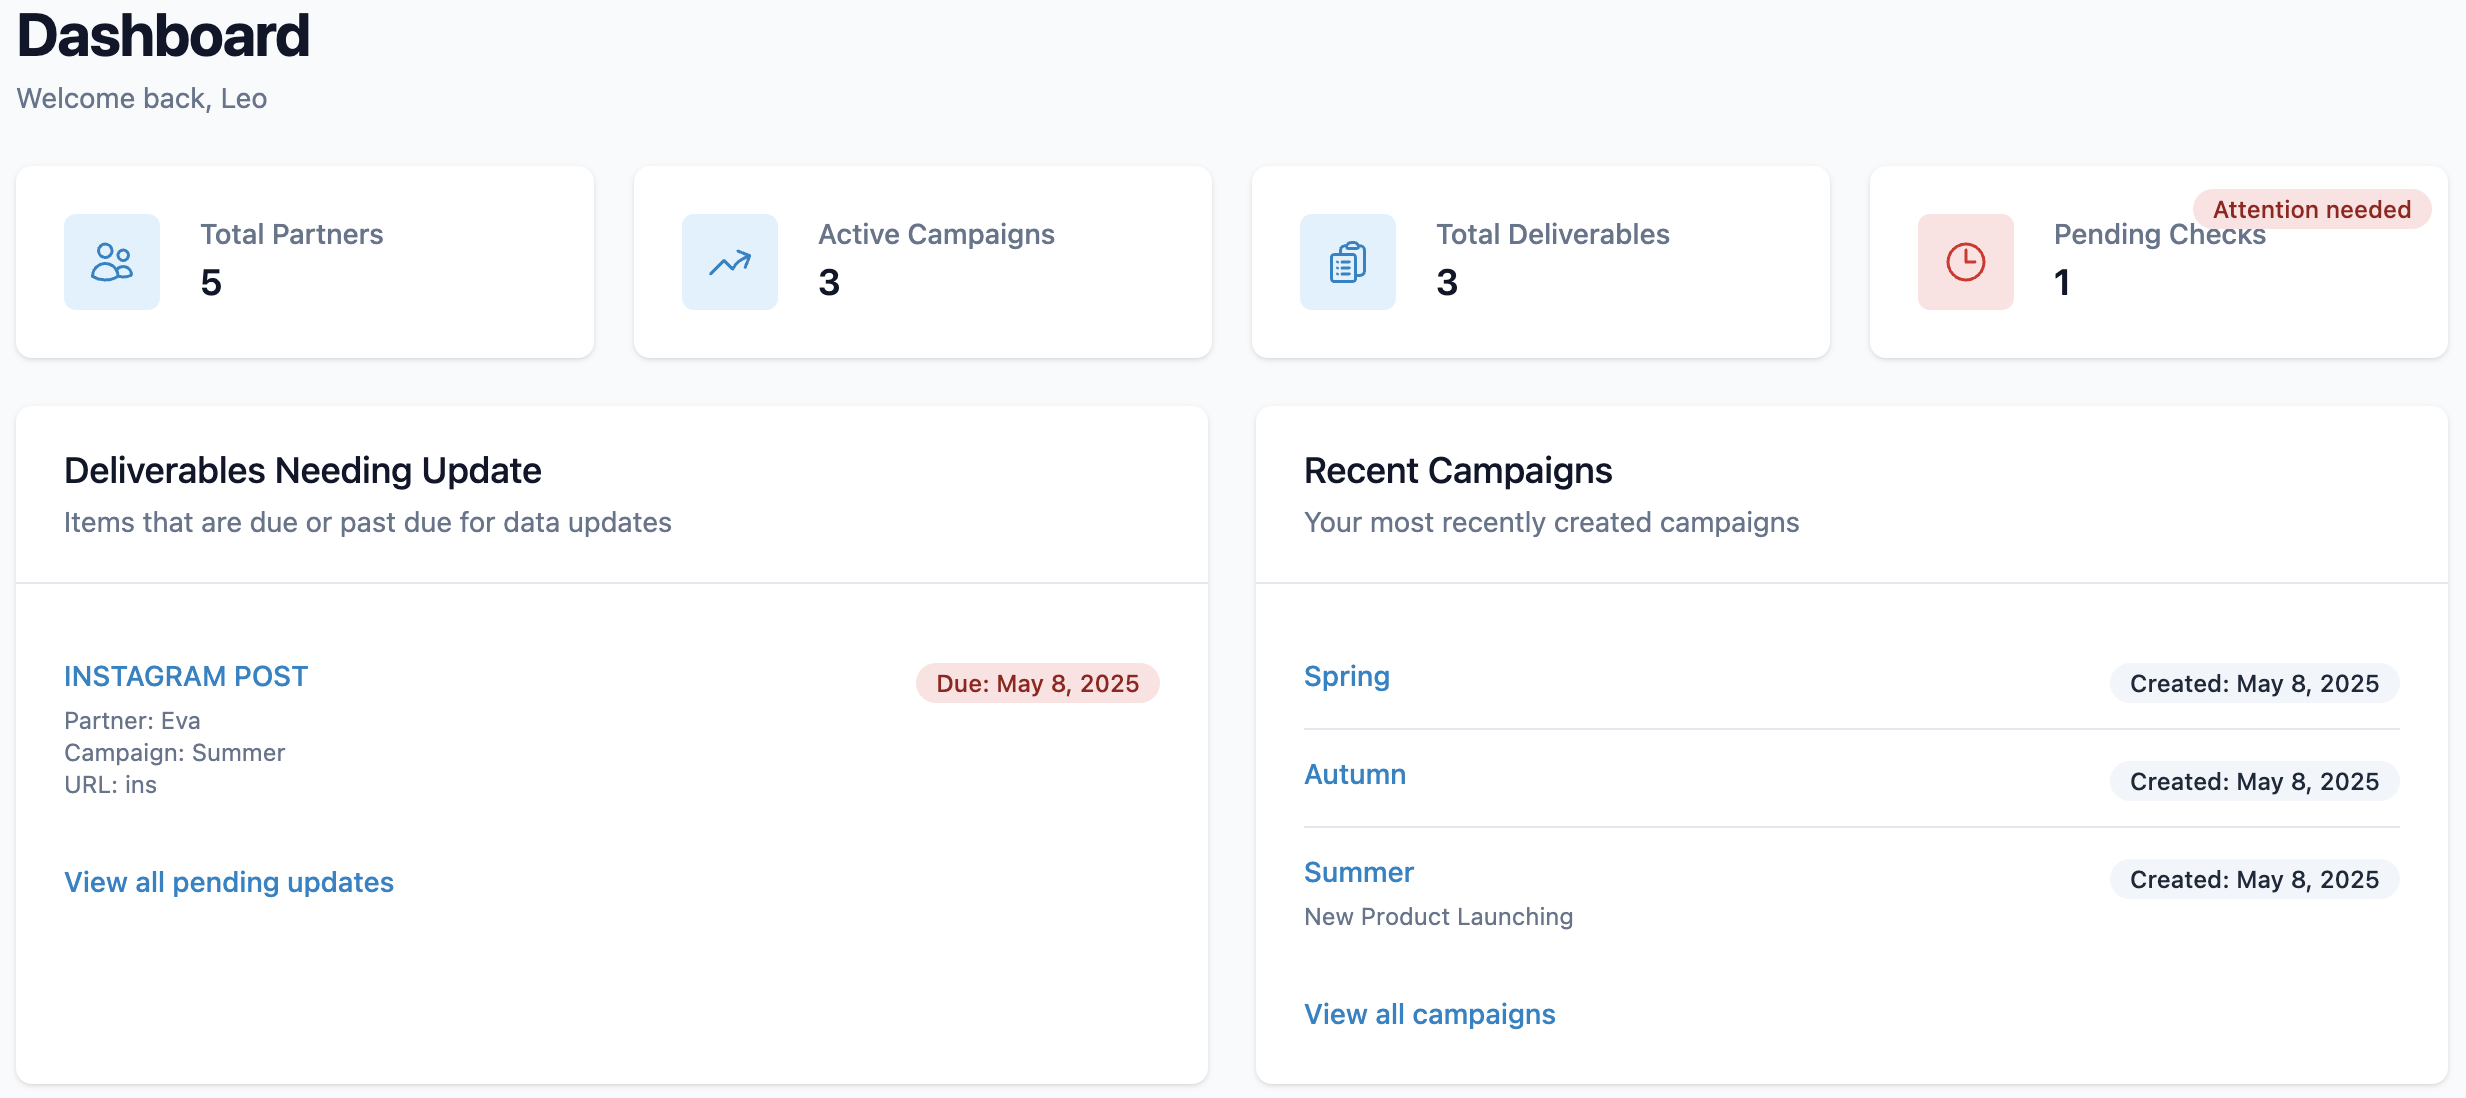The image size is (2466, 1098).
Task: Click the Pending Checks count number
Action: coord(2061,283)
